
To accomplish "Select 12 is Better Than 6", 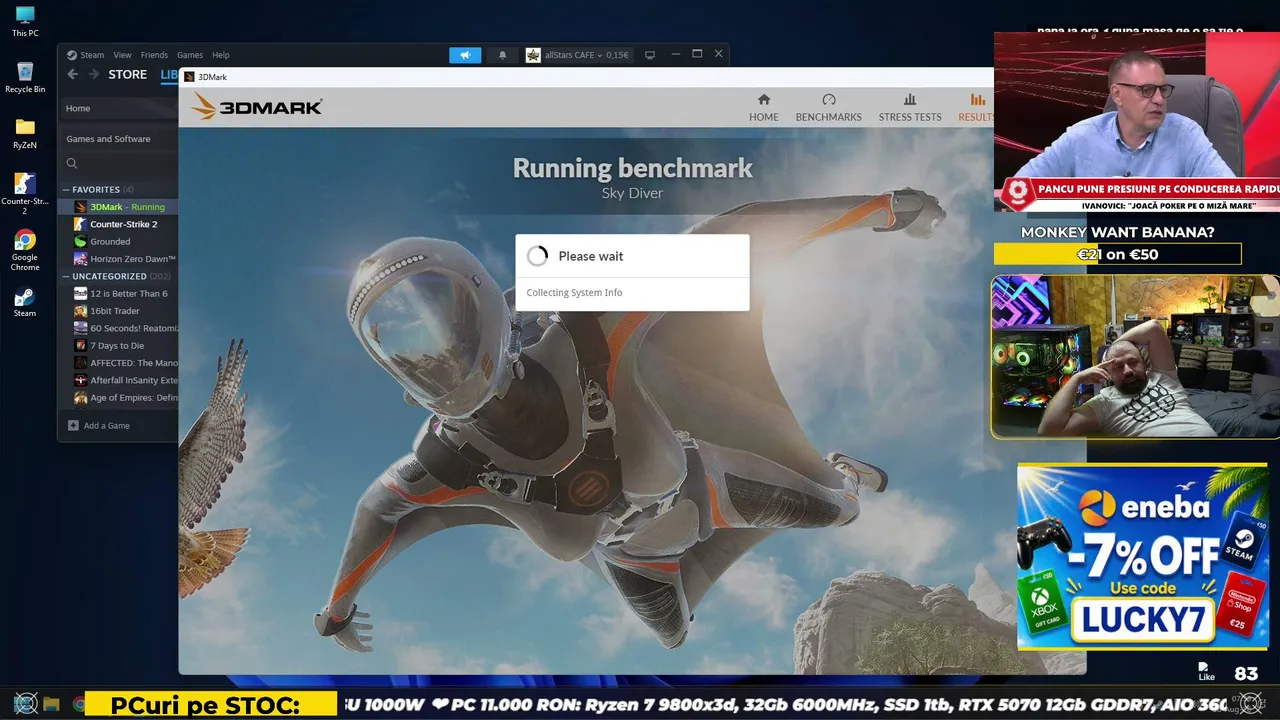I will 129,294.
